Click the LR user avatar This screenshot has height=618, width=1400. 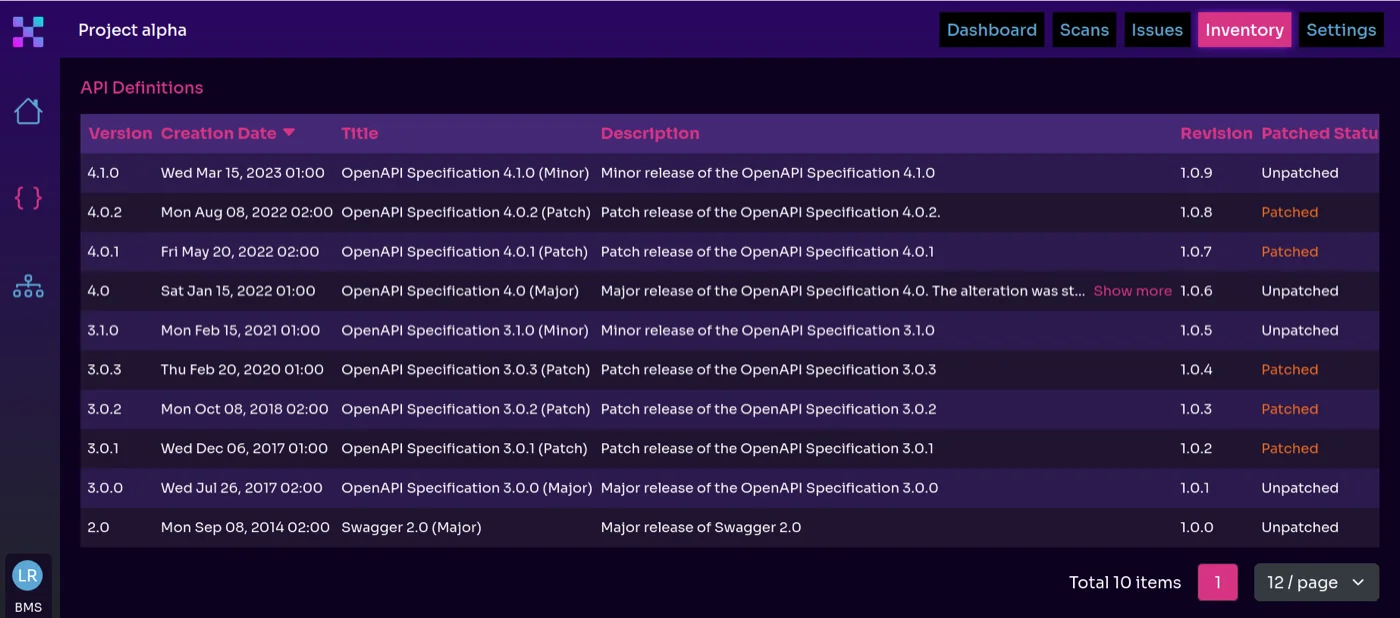(x=28, y=575)
